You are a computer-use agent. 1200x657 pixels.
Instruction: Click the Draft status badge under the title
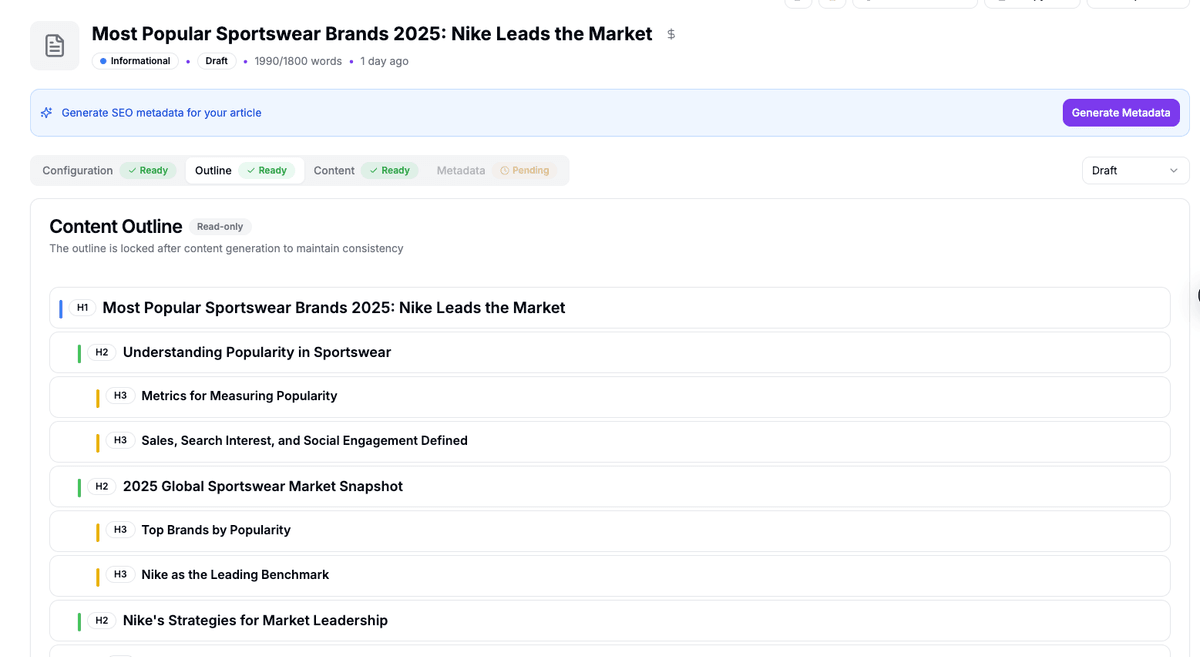pos(216,61)
